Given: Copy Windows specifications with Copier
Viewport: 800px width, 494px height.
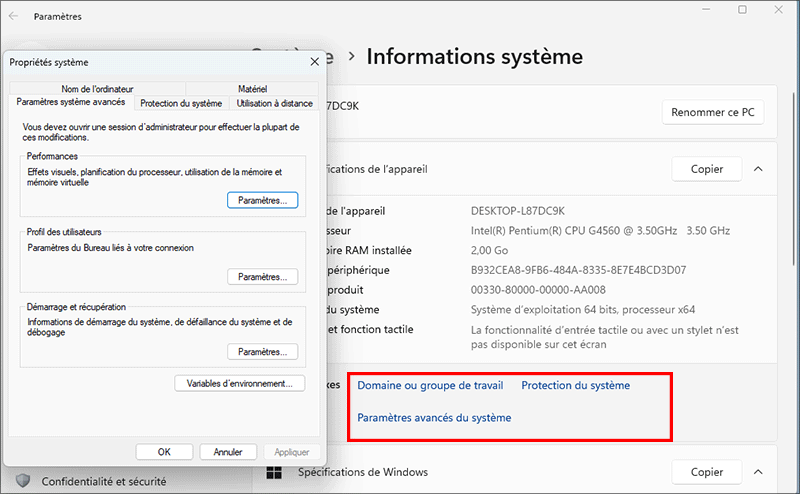Looking at the screenshot, I should coord(707,472).
